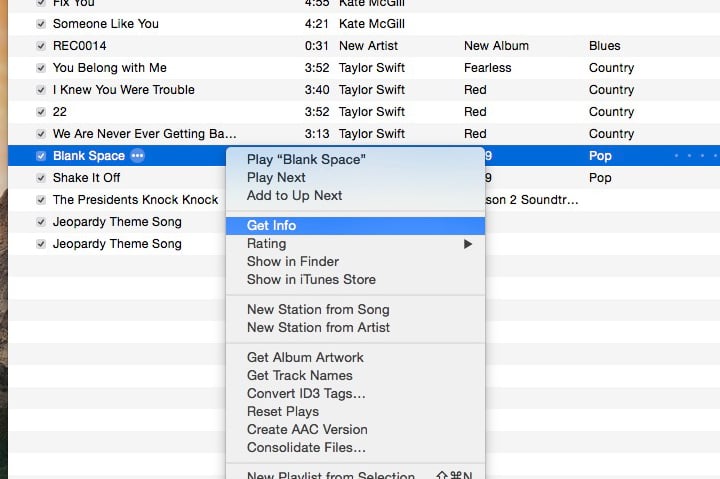Click the 3:13 duration cell

click(x=317, y=134)
